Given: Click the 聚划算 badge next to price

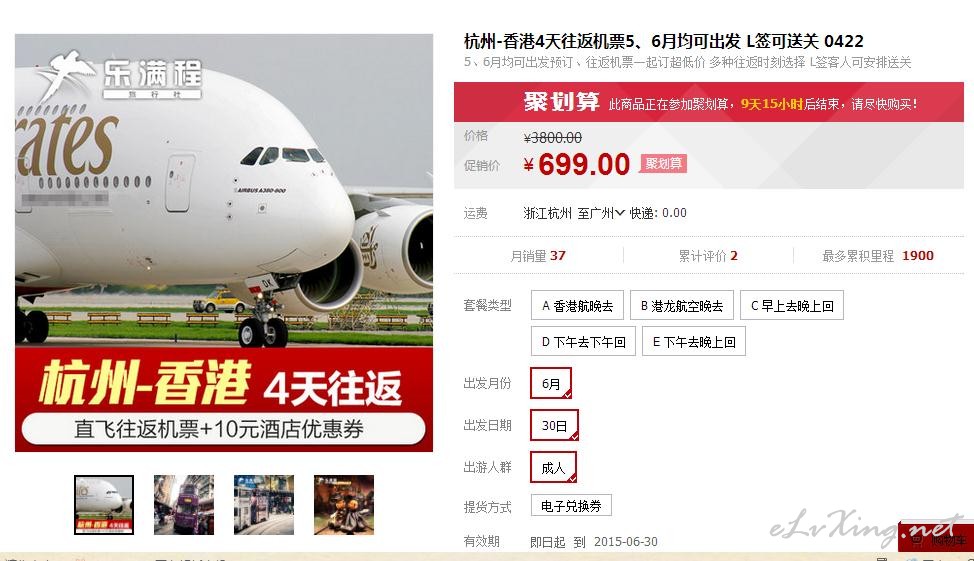Looking at the screenshot, I should tap(663, 163).
